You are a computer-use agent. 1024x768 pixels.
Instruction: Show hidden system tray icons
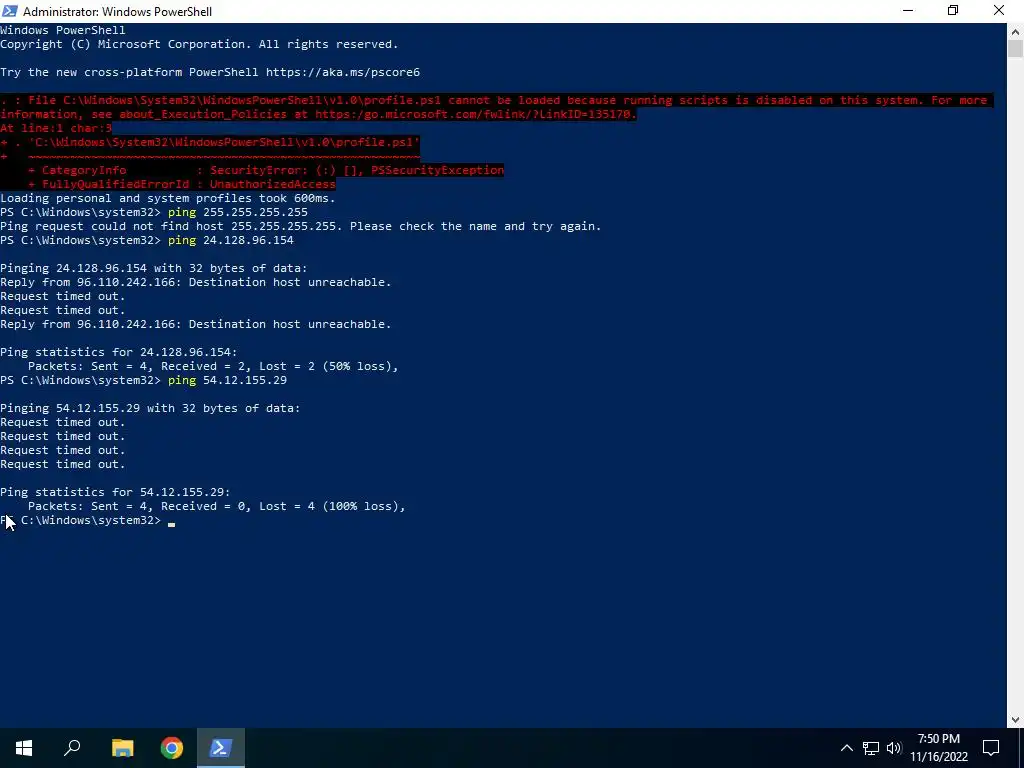pos(846,748)
